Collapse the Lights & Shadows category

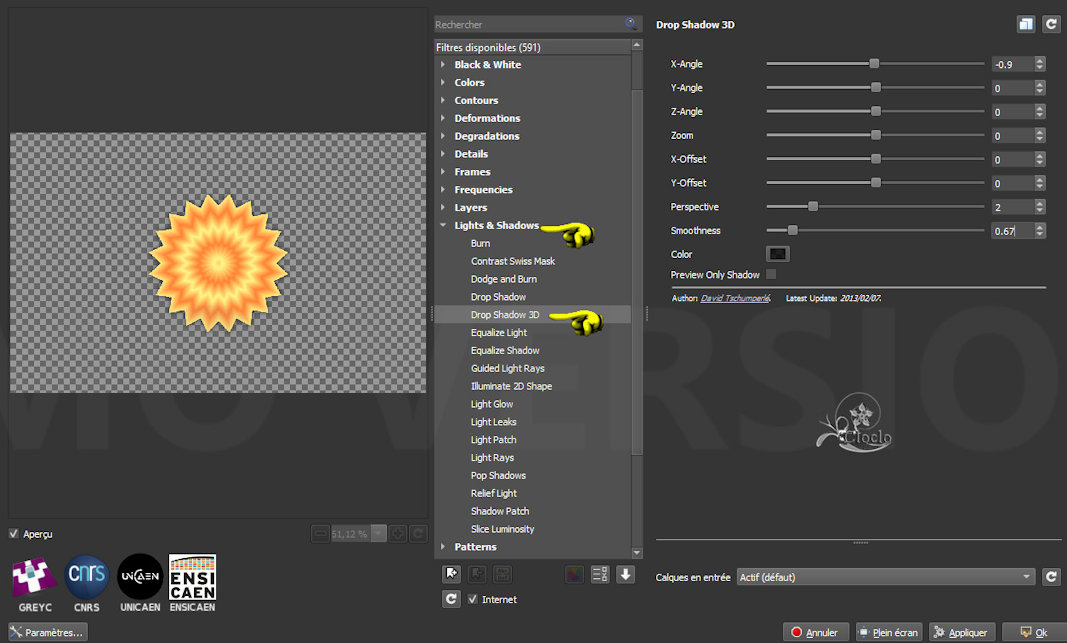(x=443, y=226)
